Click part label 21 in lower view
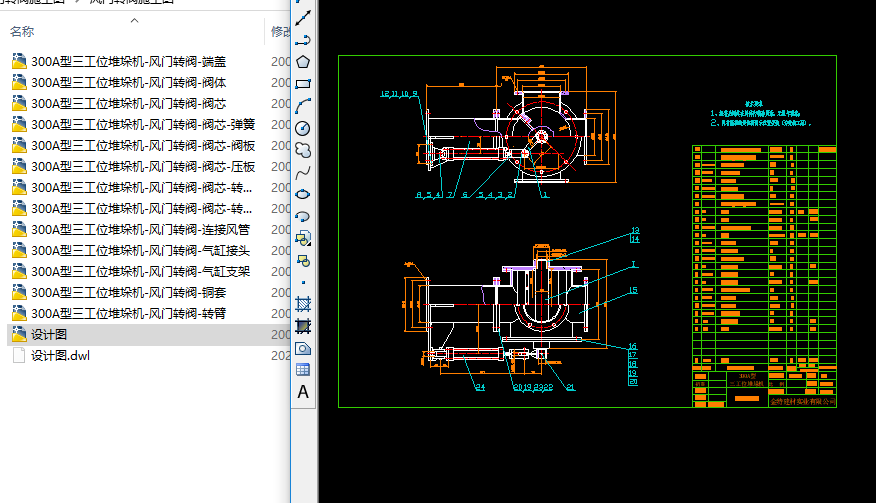Viewport: 876px width, 503px height. tap(570, 387)
